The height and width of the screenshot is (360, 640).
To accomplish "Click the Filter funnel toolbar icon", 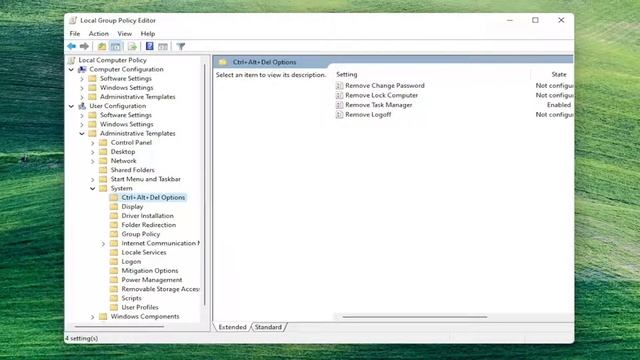I will (181, 46).
